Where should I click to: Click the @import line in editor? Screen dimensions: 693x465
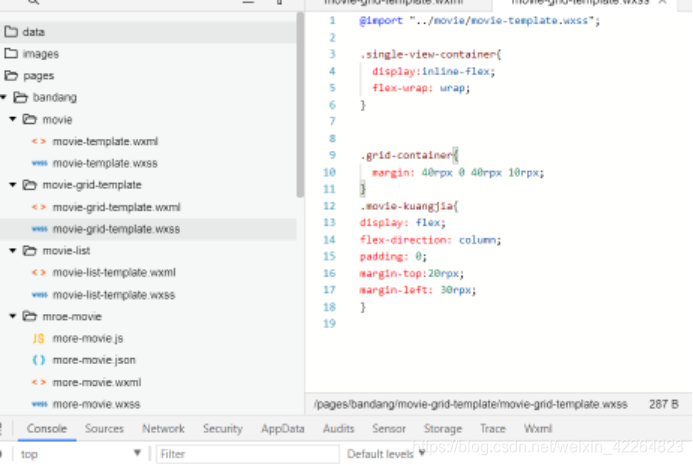point(480,21)
